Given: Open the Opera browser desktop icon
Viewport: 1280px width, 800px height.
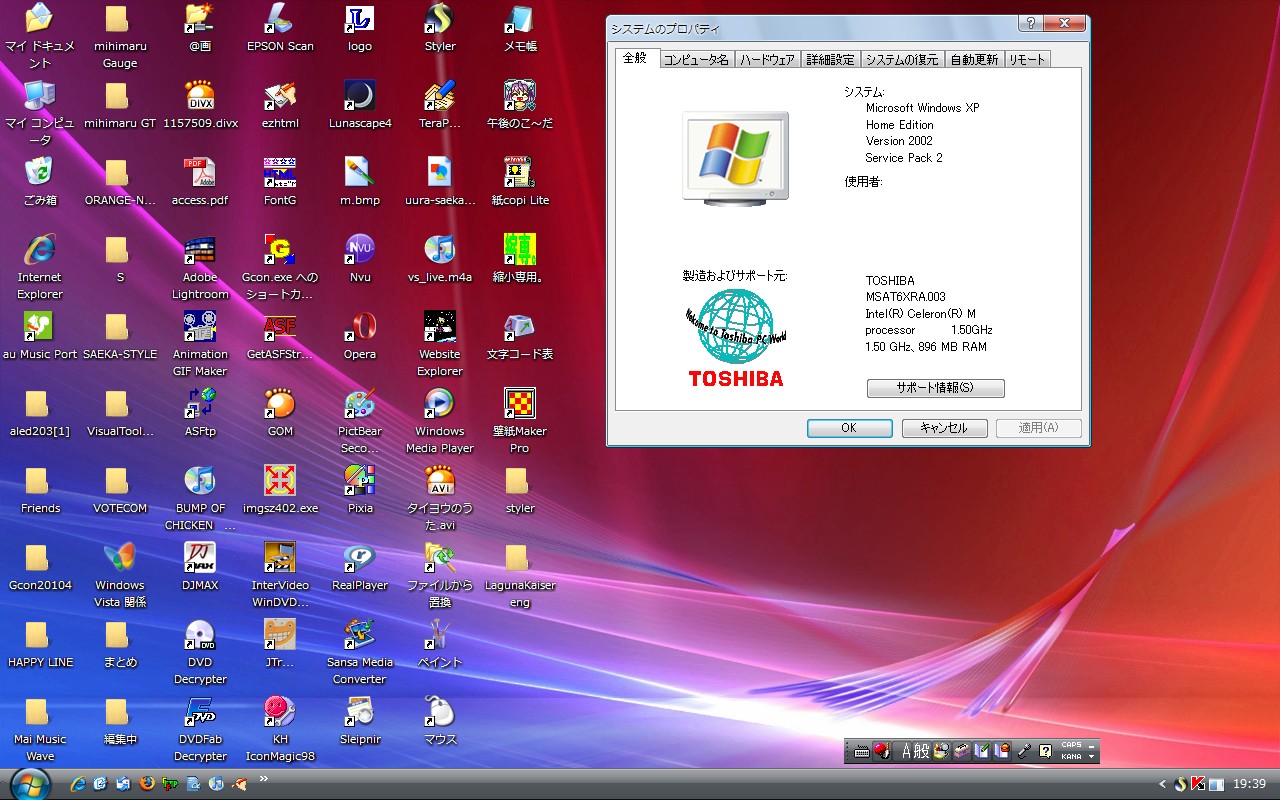Looking at the screenshot, I should point(360,336).
